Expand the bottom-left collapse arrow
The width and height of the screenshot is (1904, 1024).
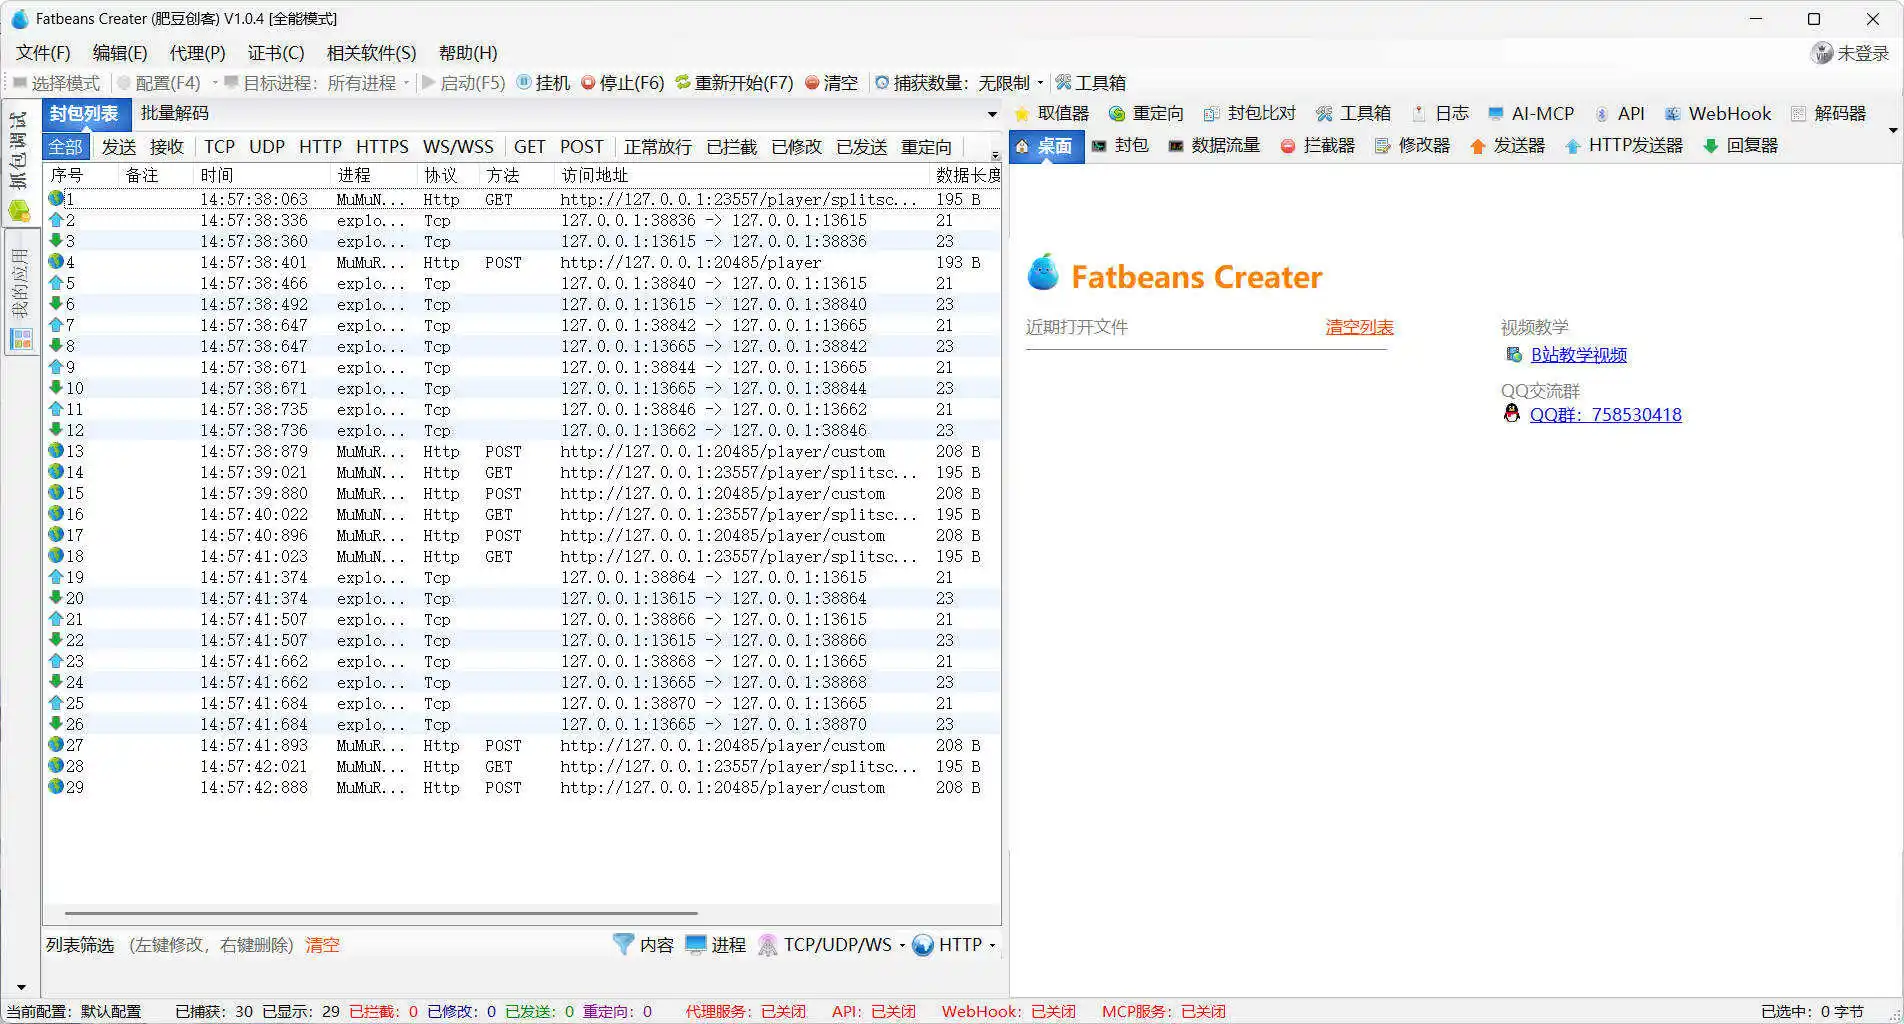click(21, 987)
